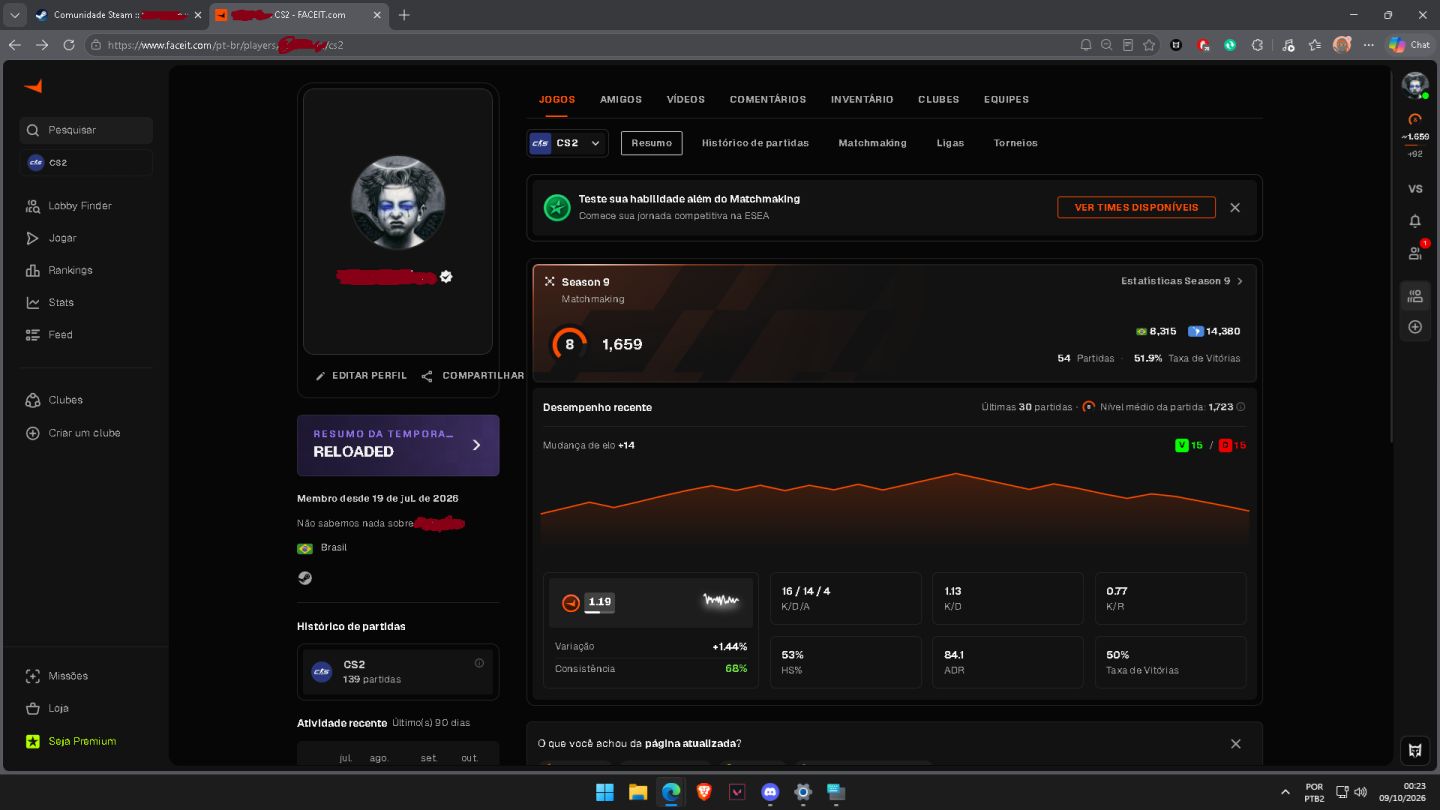Click EDITAR PERFIL
Screen dimensions: 1440x810
[361, 376]
